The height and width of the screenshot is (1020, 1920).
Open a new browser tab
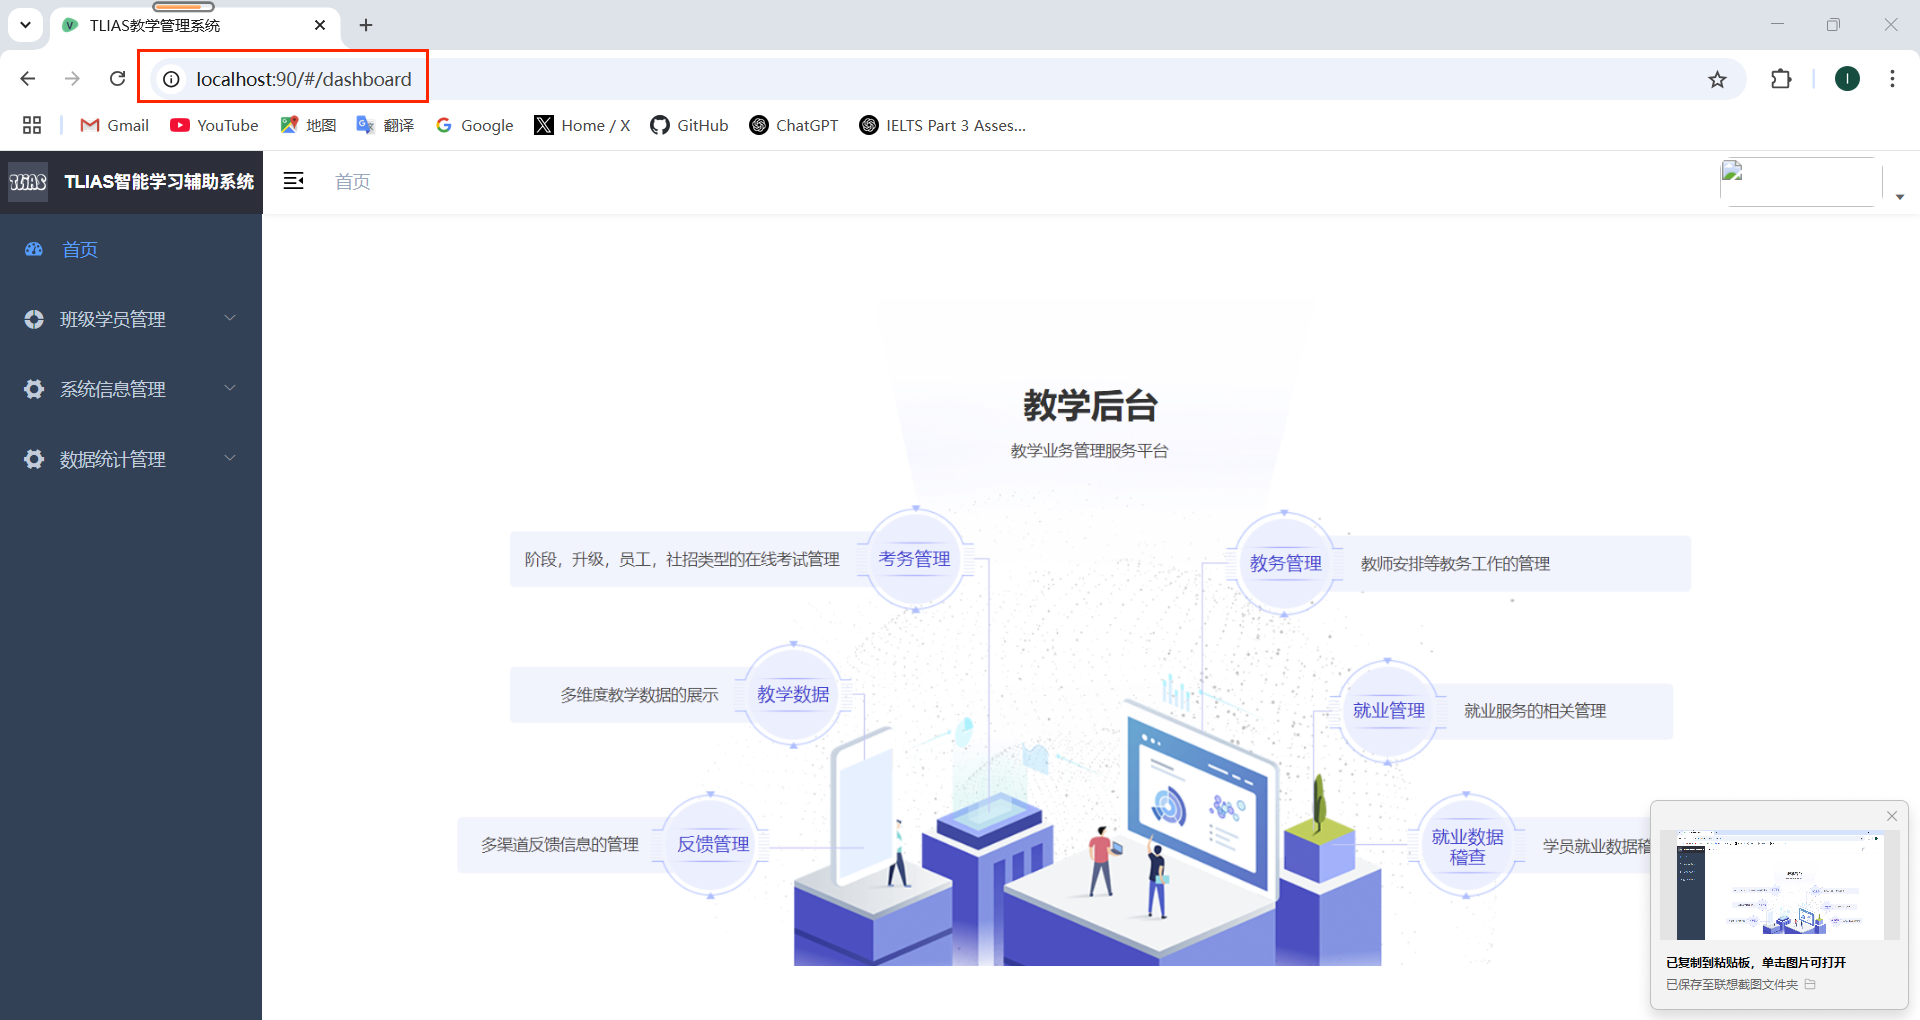pos(366,25)
